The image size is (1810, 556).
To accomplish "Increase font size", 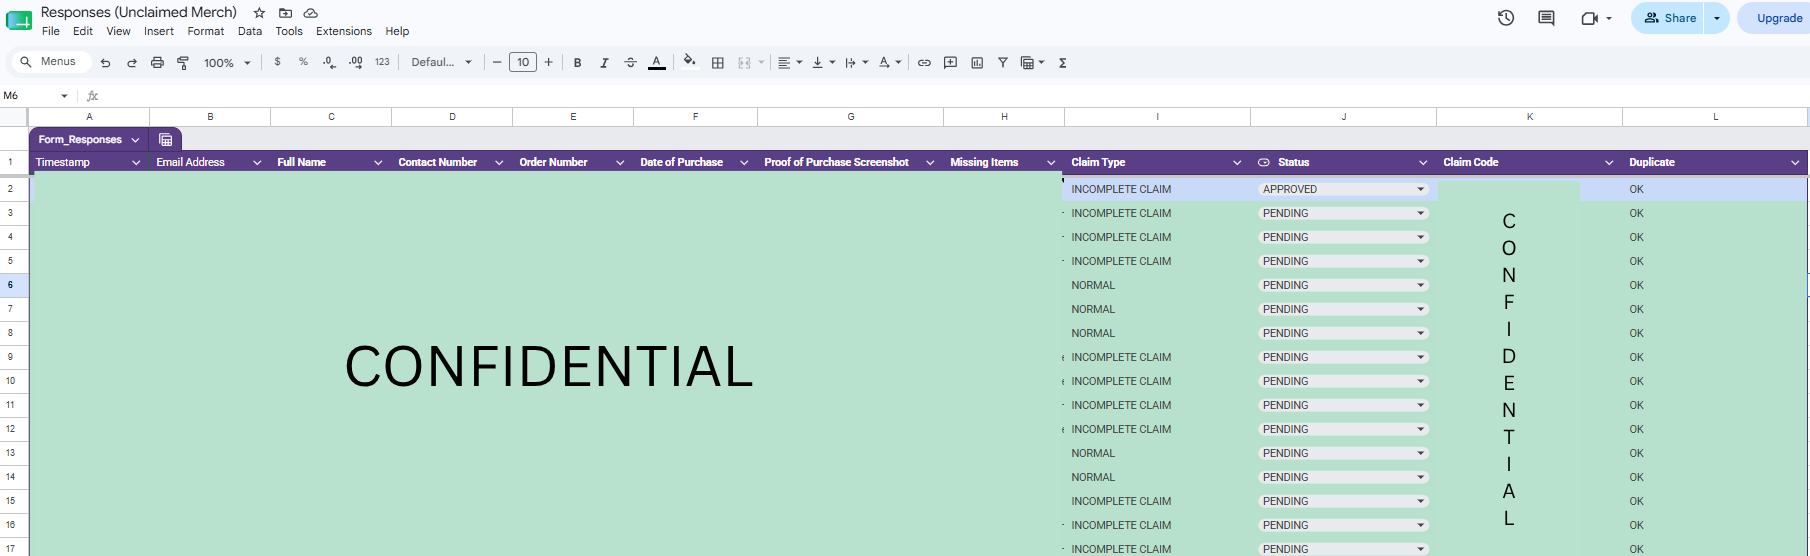I will 549,62.
